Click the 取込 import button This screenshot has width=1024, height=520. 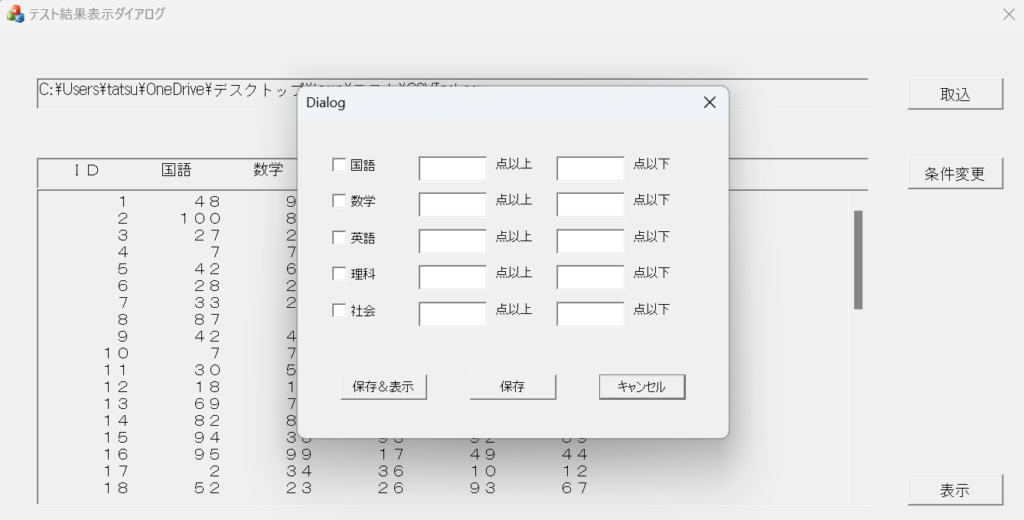(955, 94)
